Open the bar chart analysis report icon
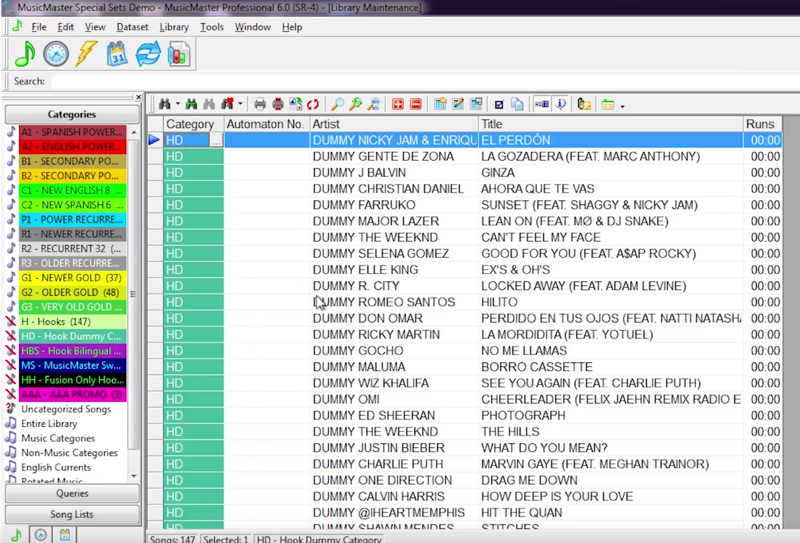Screen dimensions: 800x543 click(179, 54)
